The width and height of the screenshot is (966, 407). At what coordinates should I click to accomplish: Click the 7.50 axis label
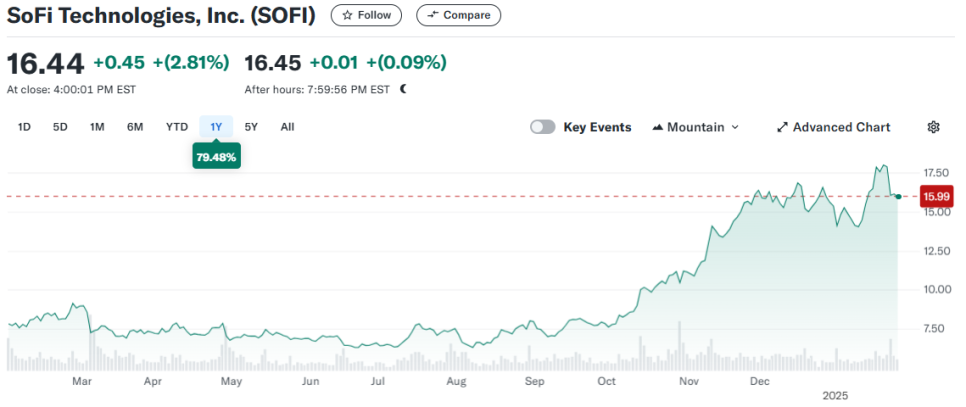(933, 328)
